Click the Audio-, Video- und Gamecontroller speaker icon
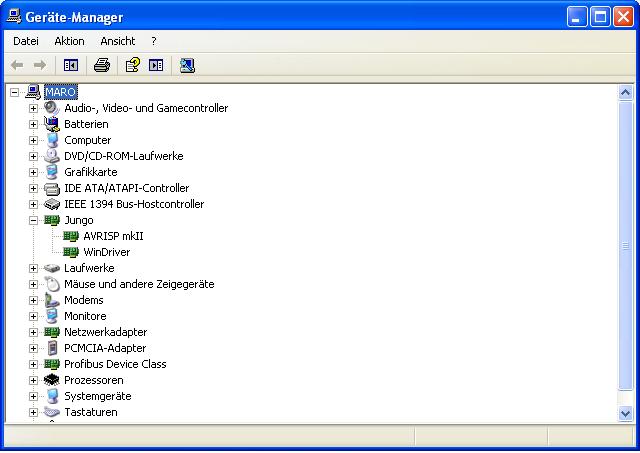 (52, 108)
